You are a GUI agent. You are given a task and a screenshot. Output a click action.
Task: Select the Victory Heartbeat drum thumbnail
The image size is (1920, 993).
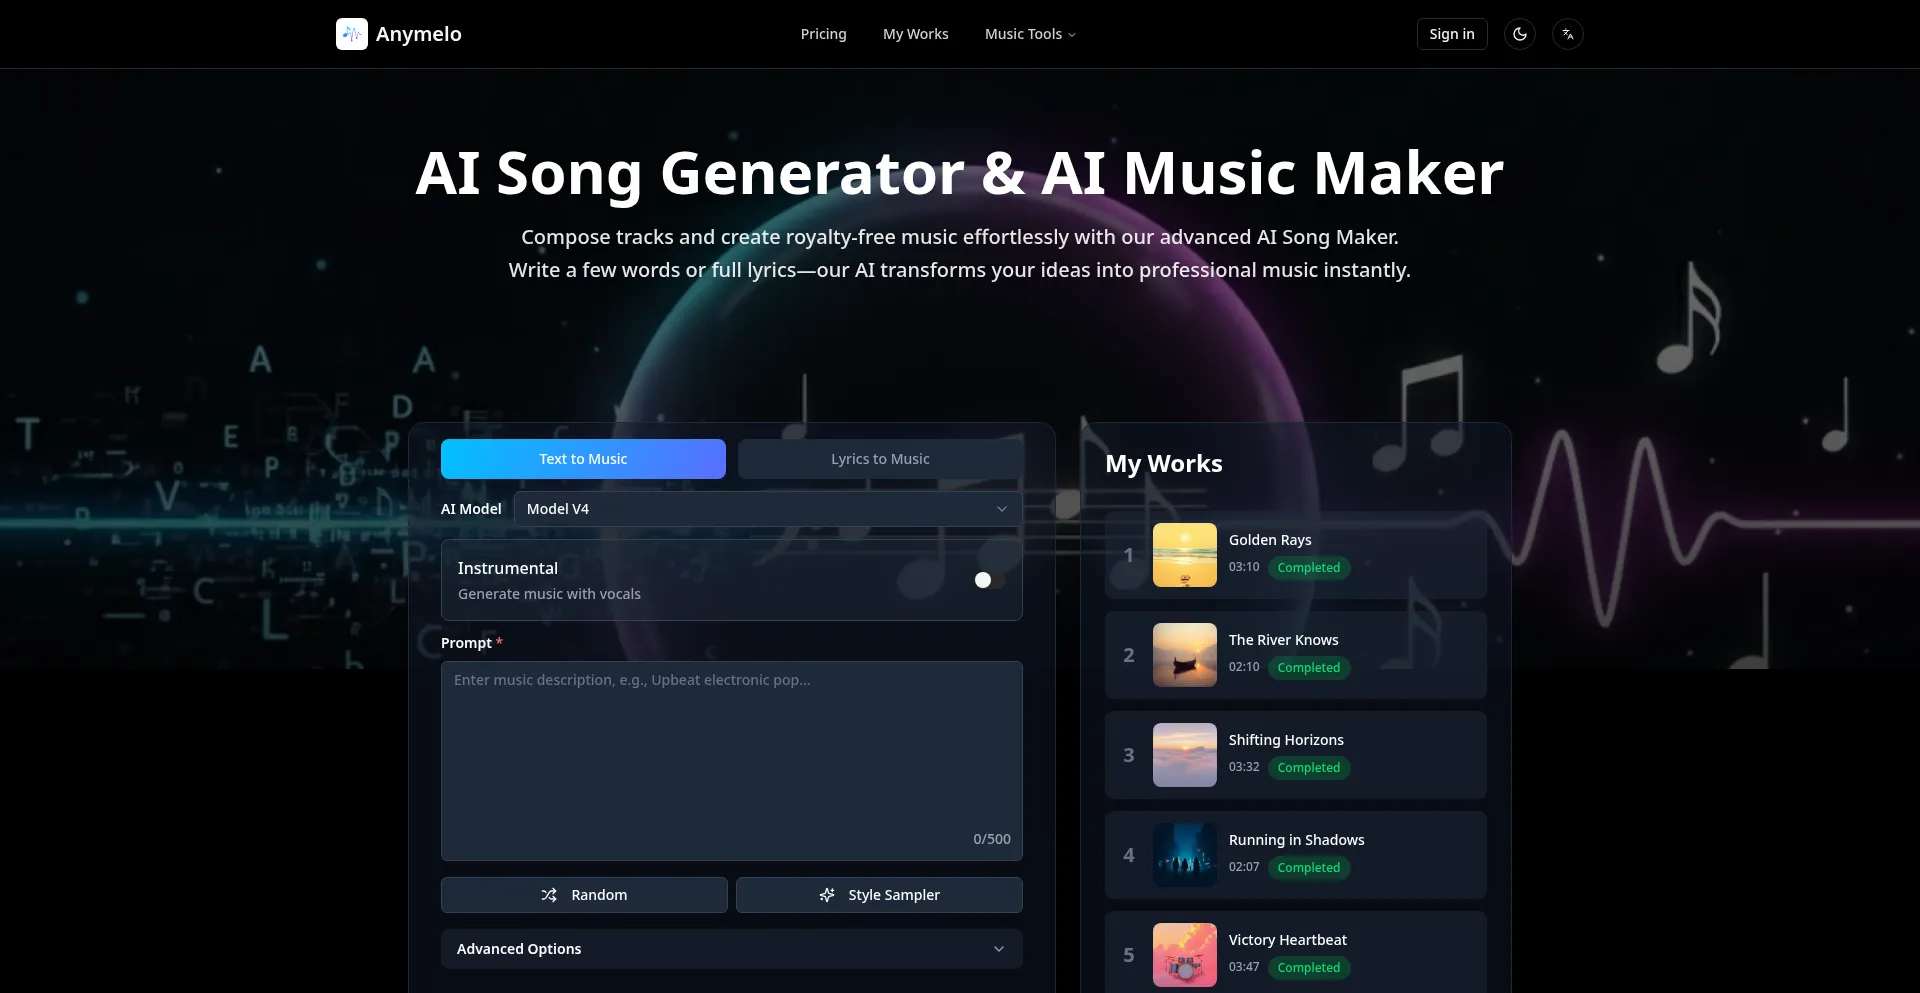point(1184,955)
